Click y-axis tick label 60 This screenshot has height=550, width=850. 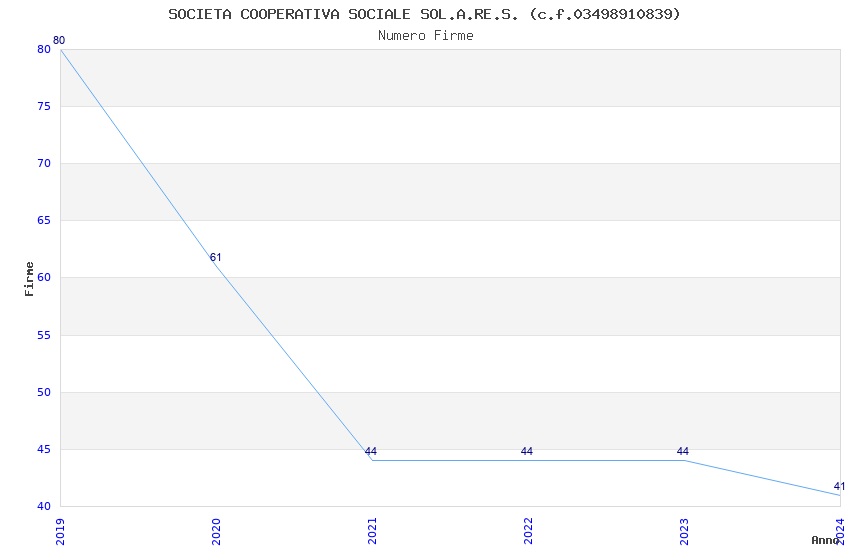coord(44,277)
